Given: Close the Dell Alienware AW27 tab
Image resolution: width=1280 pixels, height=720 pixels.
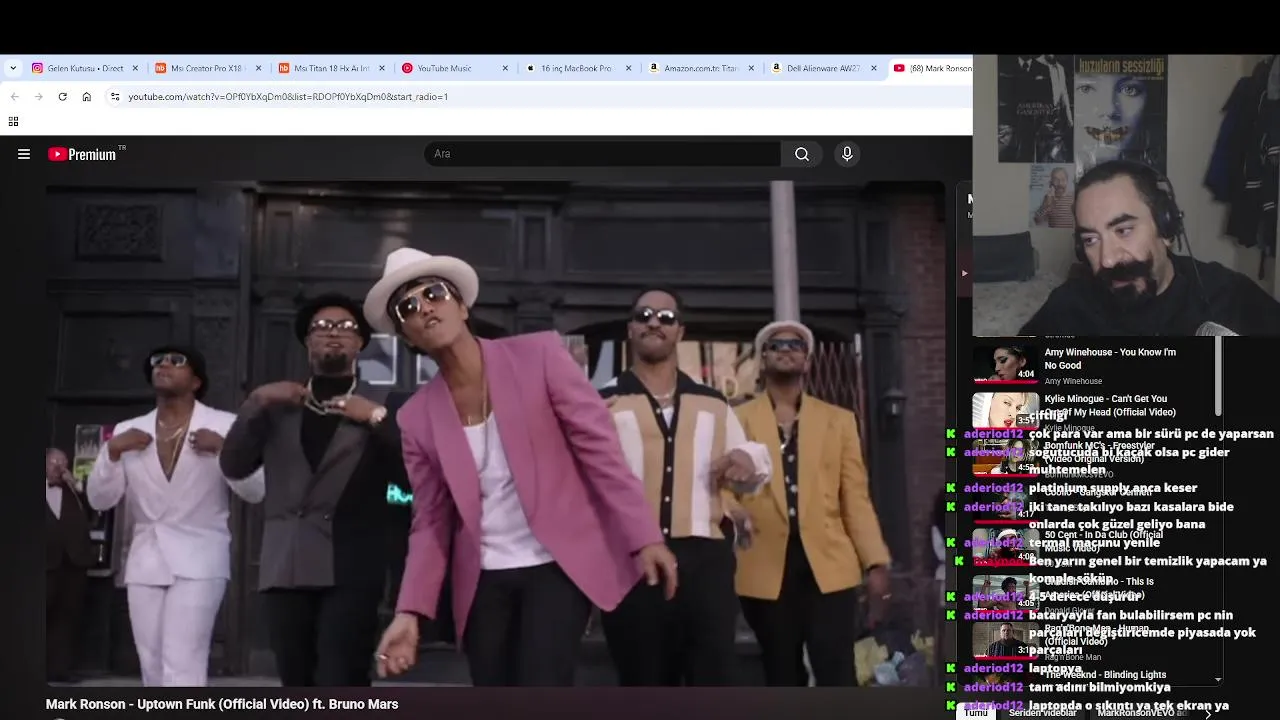Looking at the screenshot, I should pyautogui.click(x=874, y=68).
